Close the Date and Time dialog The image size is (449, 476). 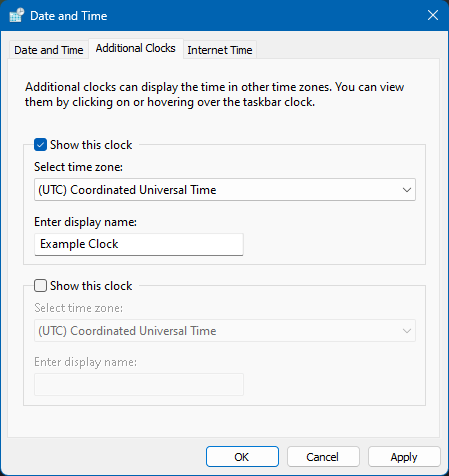(x=433, y=15)
